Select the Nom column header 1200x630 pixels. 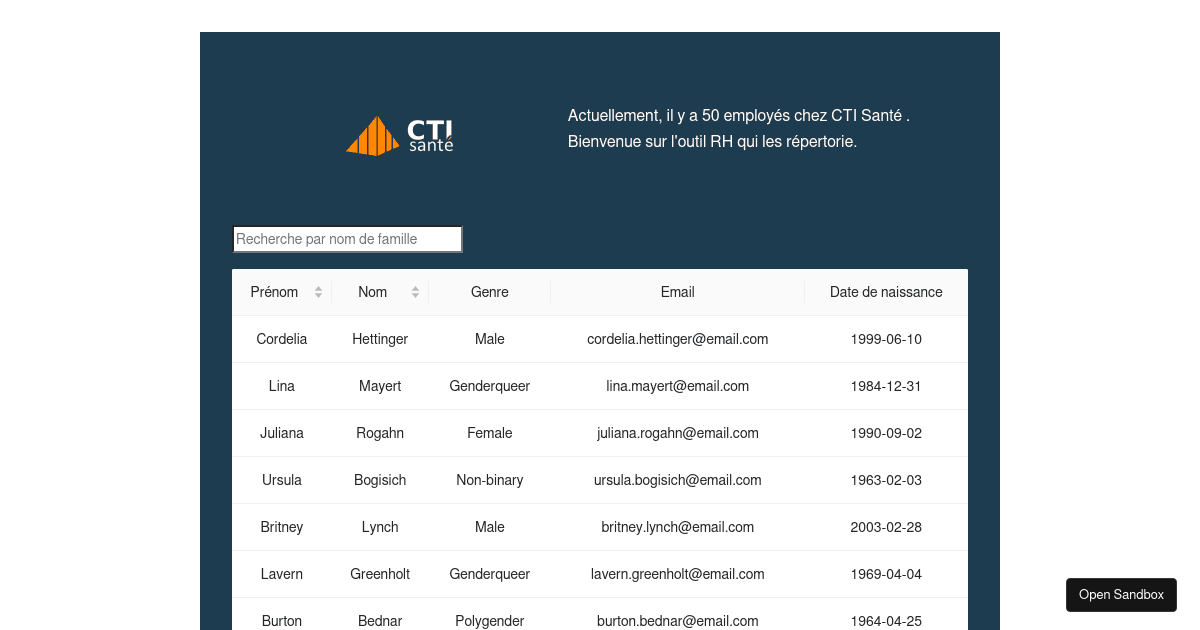tap(373, 292)
